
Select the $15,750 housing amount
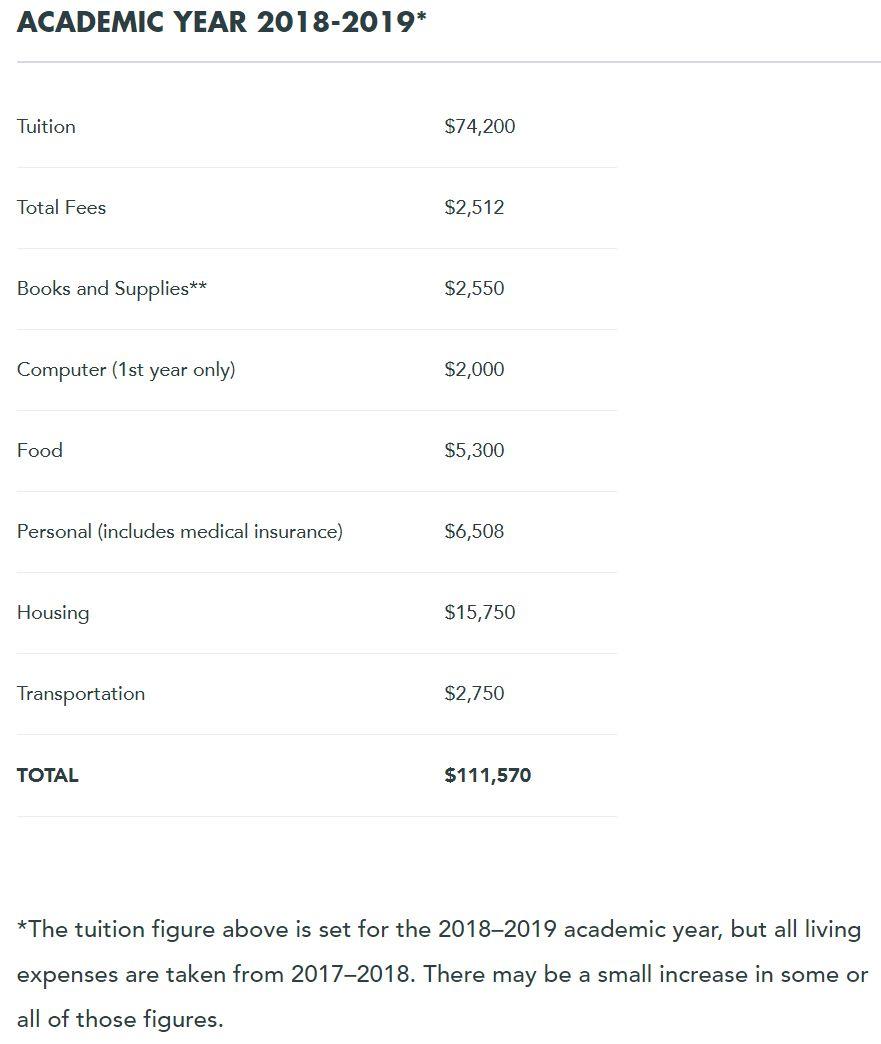click(x=480, y=613)
